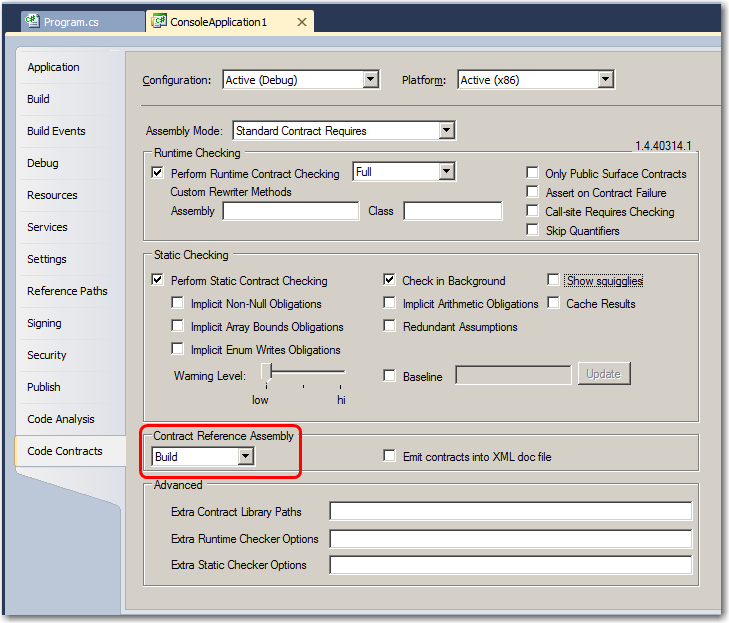Viewport: 729px width, 623px height.
Task: Open the Code Analysis settings page
Action: pos(60,419)
